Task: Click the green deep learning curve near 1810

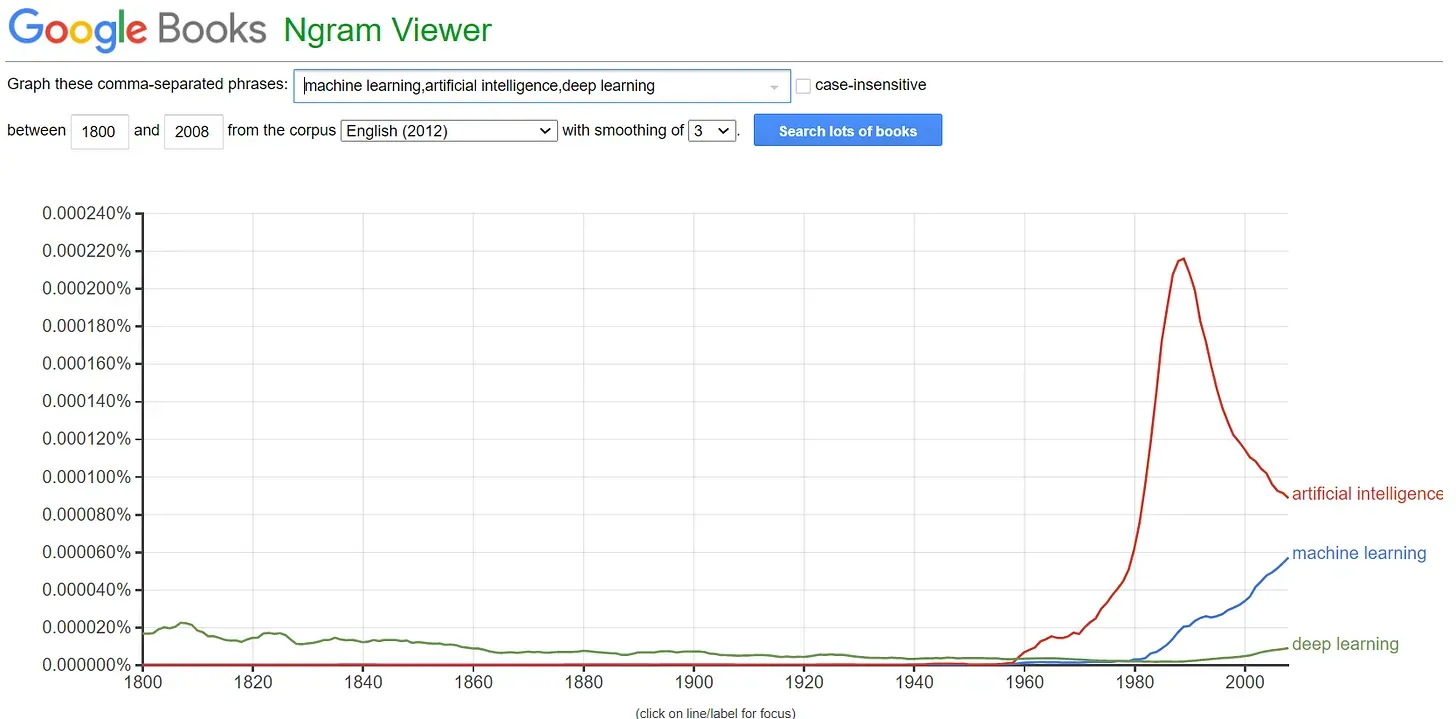Action: pos(181,623)
